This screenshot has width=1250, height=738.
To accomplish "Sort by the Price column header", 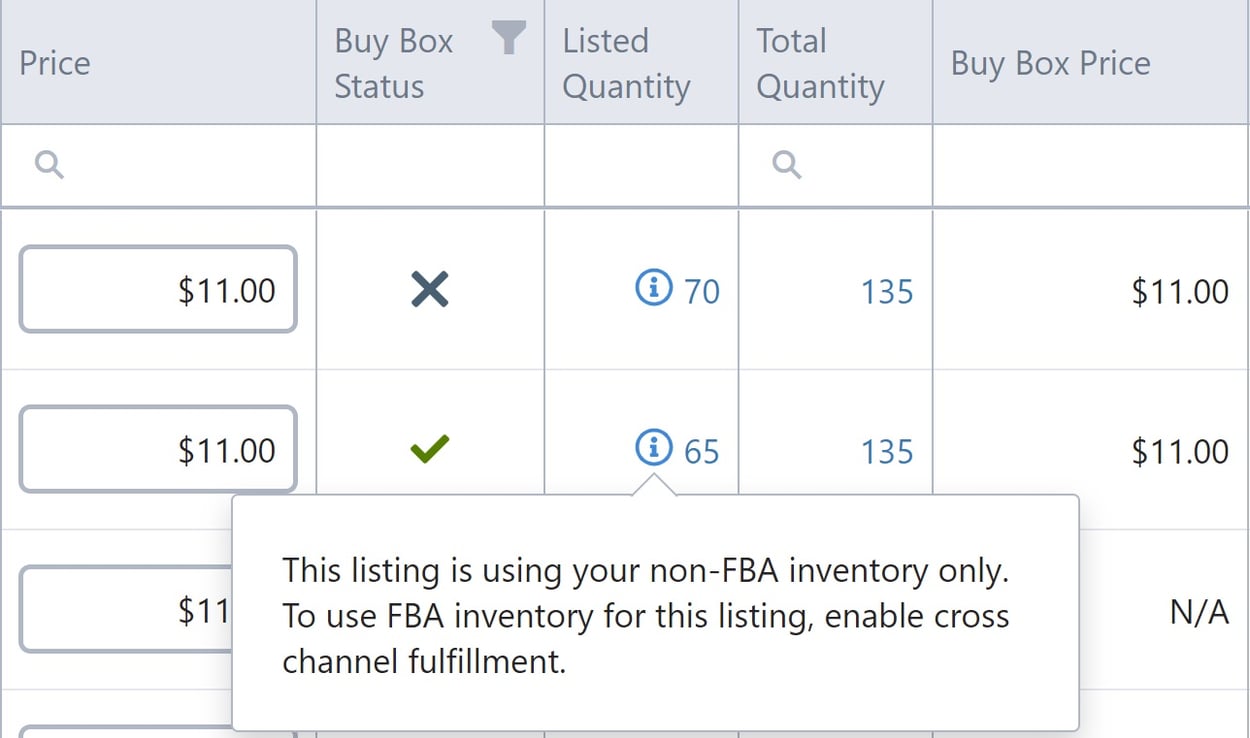I will [x=54, y=62].
